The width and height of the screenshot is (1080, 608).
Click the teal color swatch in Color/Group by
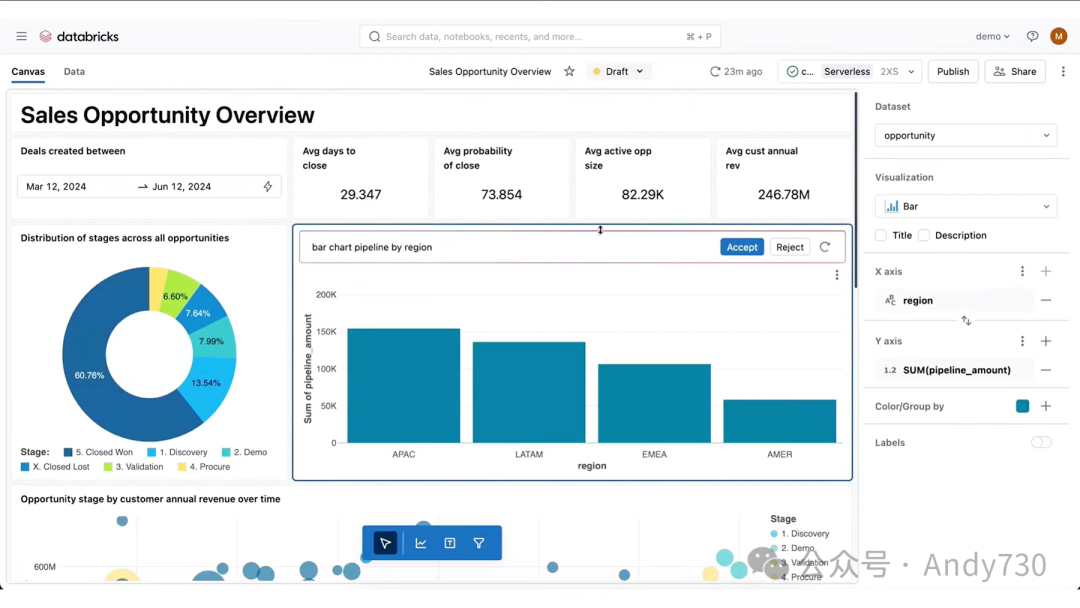1022,406
